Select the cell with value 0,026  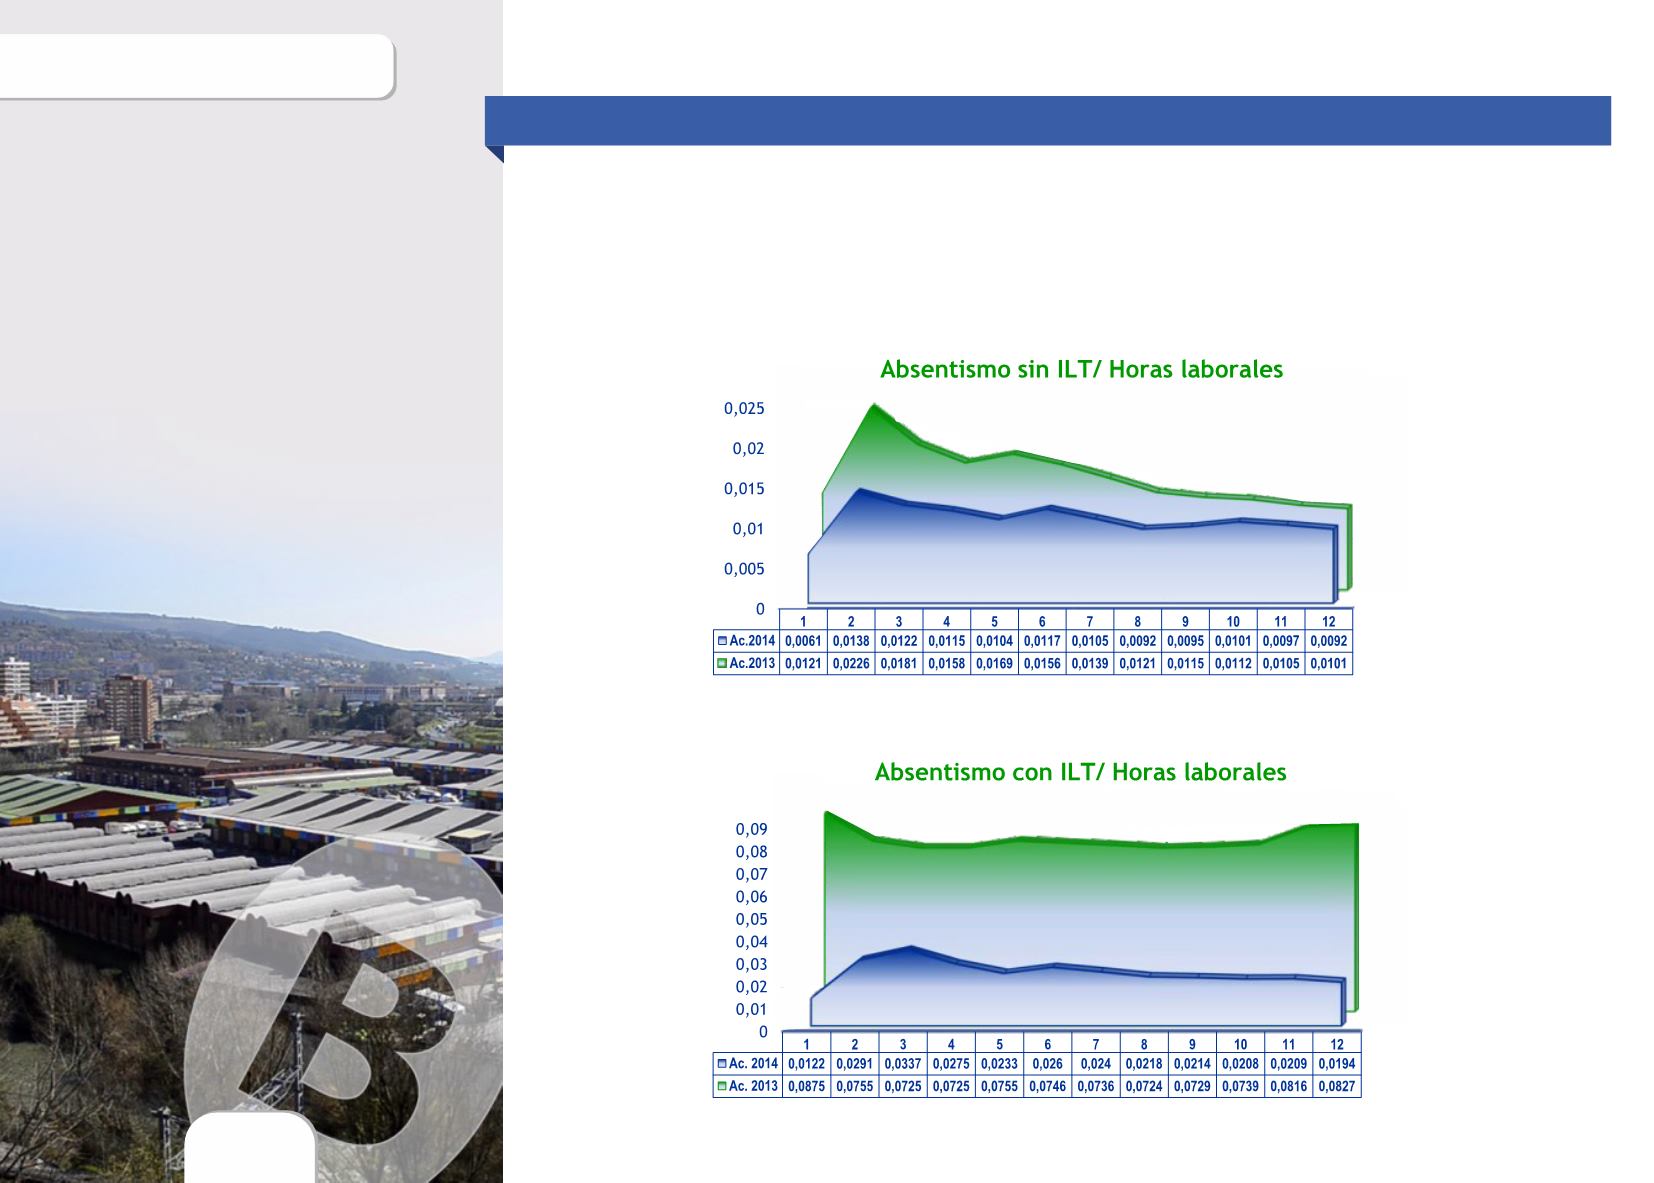point(1048,1064)
